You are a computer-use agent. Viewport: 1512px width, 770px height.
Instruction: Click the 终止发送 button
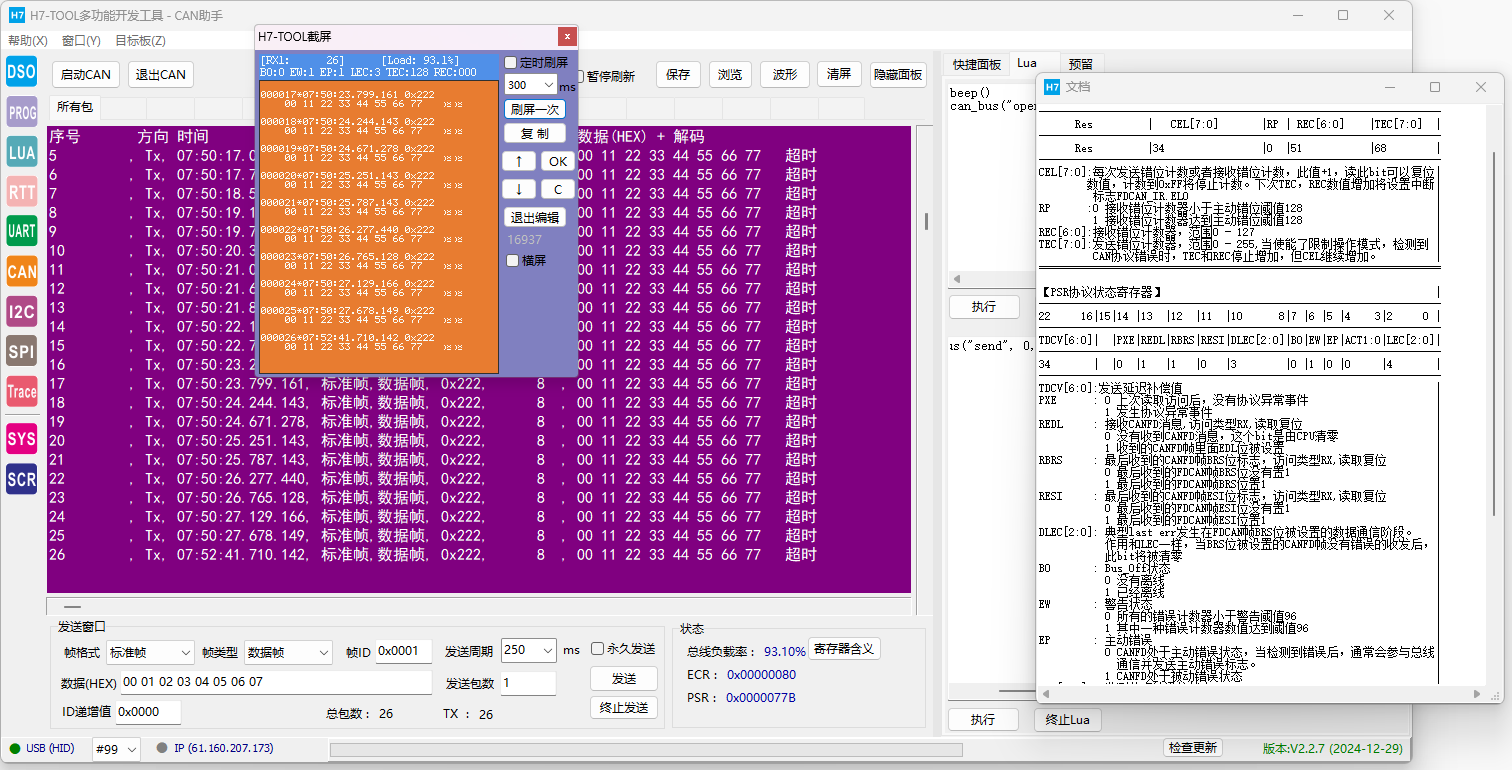click(624, 707)
